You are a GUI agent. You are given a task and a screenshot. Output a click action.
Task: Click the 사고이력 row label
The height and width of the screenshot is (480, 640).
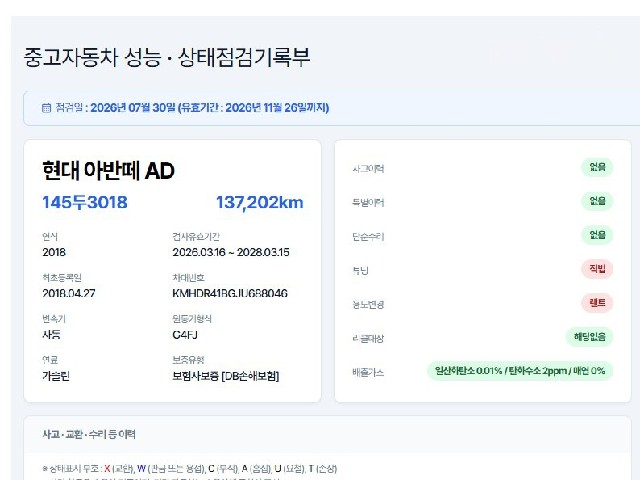point(368,169)
